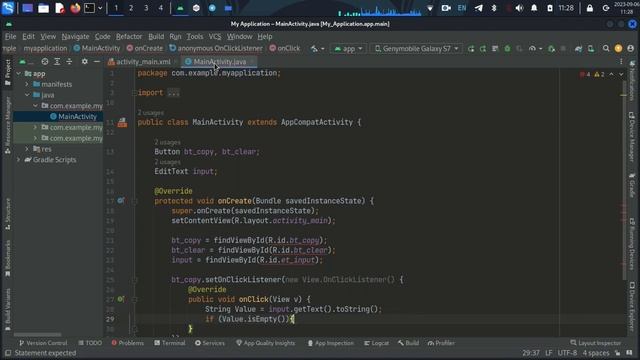This screenshot has width=640, height=360.
Task: Open the VCS menu
Action: [215, 36]
